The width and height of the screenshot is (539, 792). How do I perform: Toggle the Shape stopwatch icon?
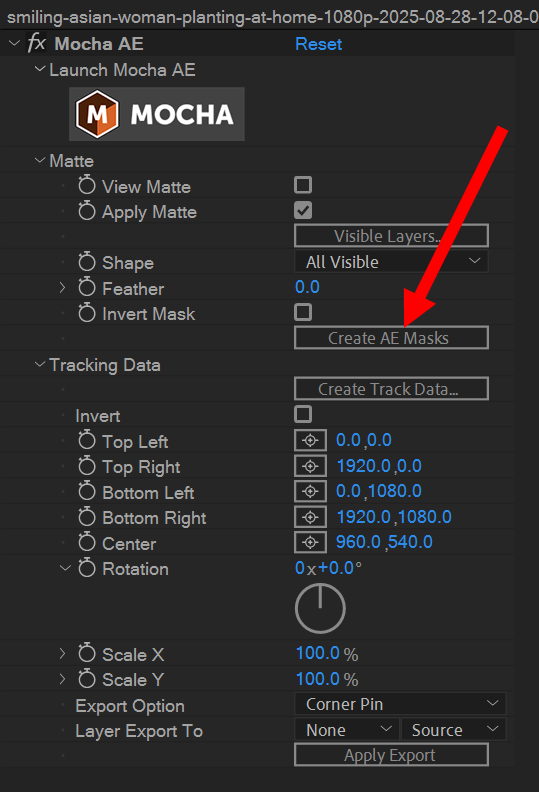click(87, 261)
